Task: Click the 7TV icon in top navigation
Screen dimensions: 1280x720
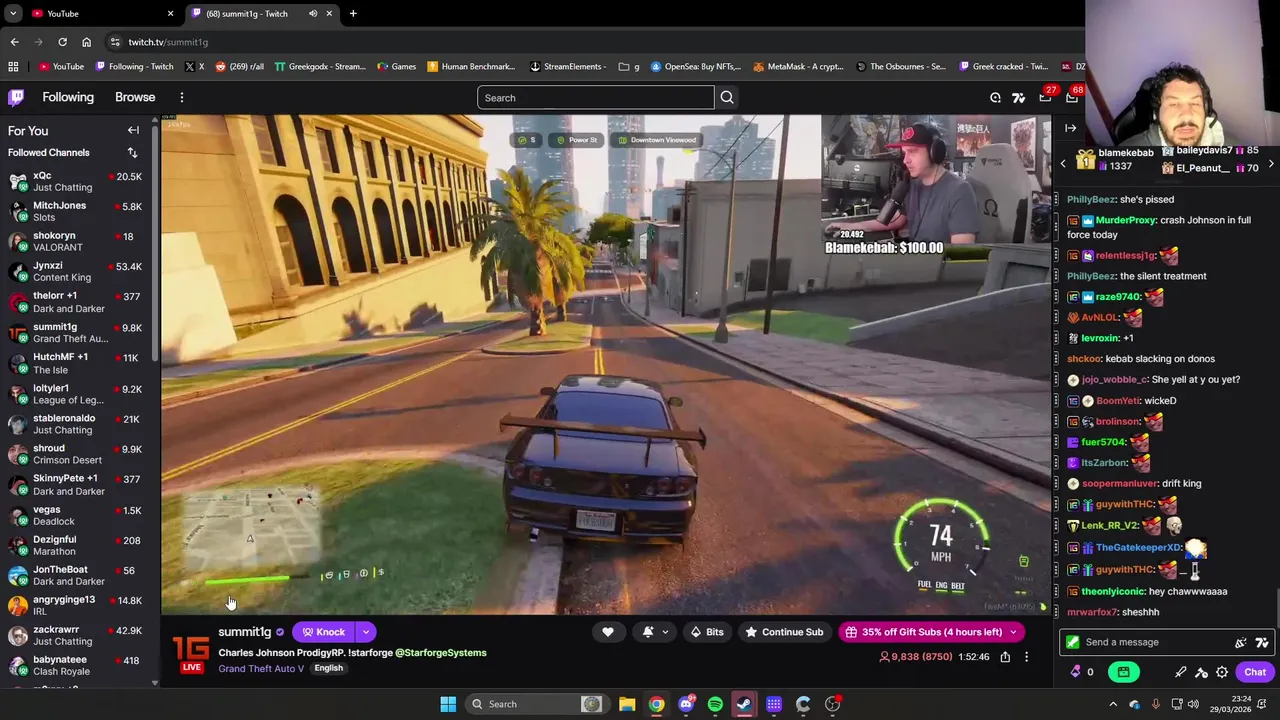Action: pos(1018,97)
